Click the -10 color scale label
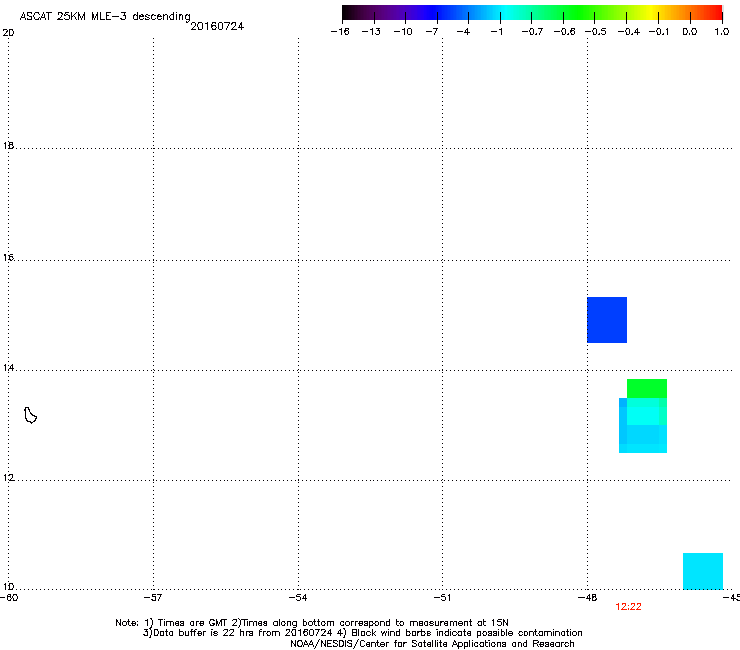Image resolution: width=740 pixels, height=650 pixels. click(x=403, y=32)
